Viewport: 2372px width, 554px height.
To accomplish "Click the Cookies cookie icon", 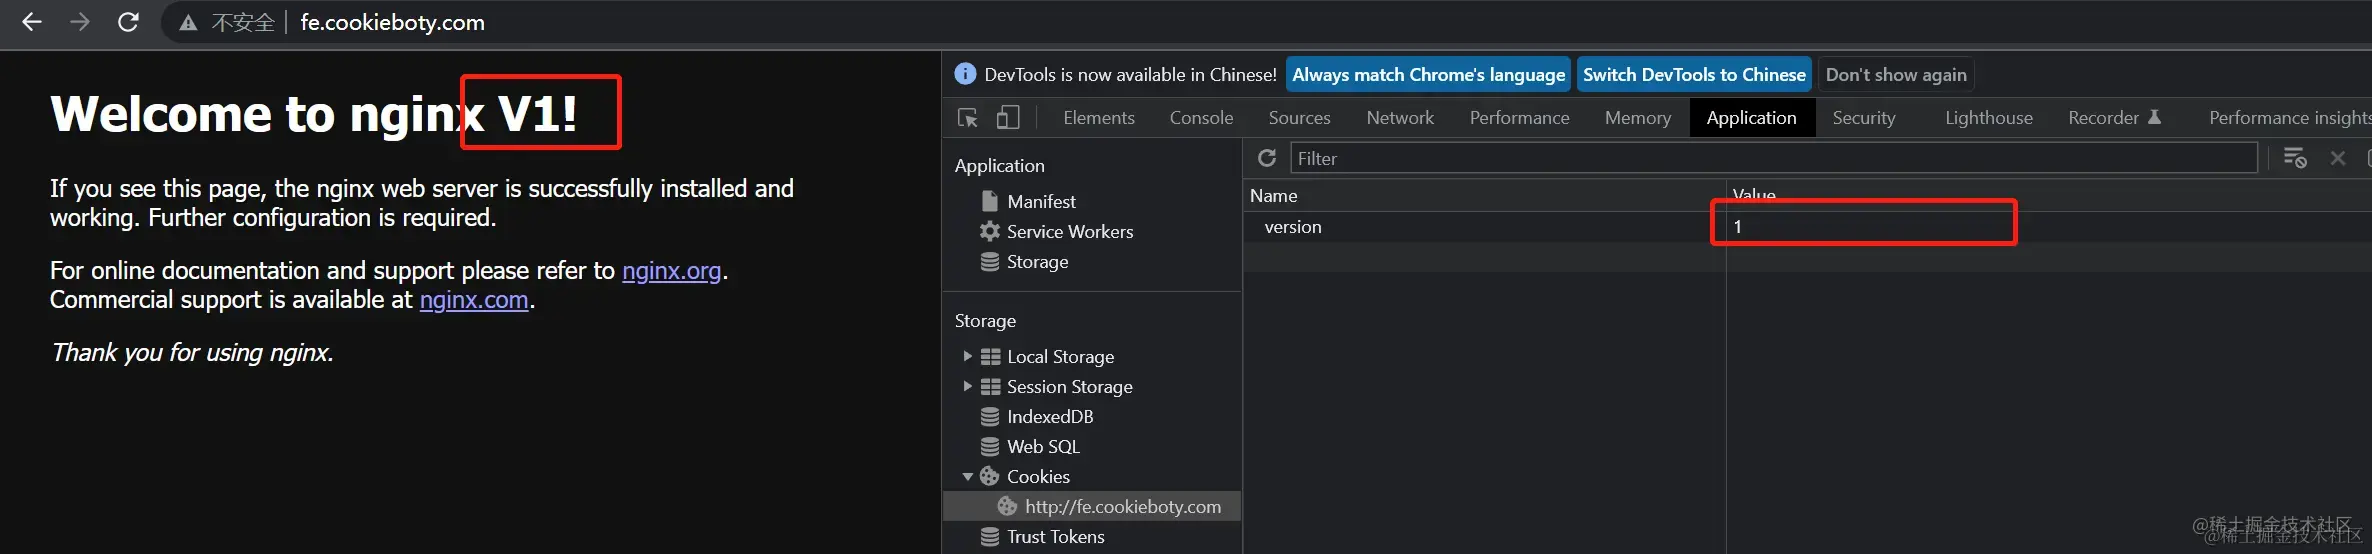I will click(990, 476).
